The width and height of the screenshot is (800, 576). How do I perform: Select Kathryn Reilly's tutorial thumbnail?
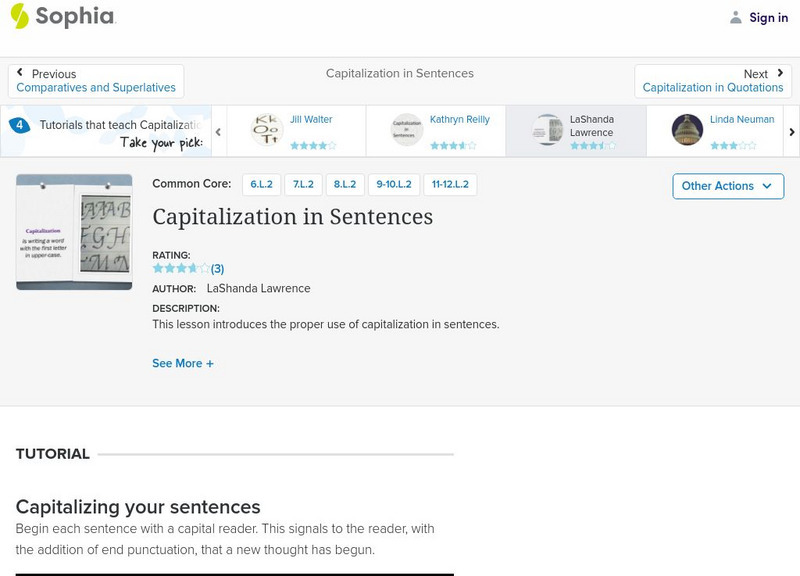pyautogui.click(x=407, y=130)
